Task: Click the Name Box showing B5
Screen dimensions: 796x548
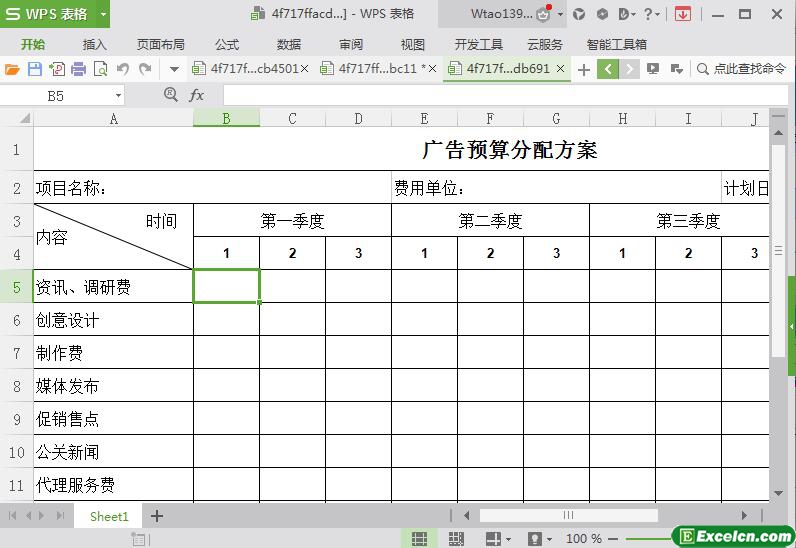Action: [56, 96]
